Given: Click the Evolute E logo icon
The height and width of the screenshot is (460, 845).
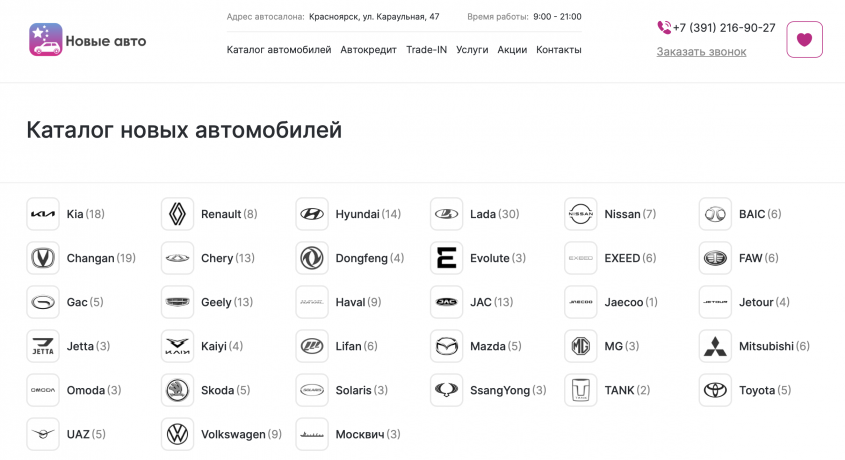Looking at the screenshot, I should tap(446, 258).
